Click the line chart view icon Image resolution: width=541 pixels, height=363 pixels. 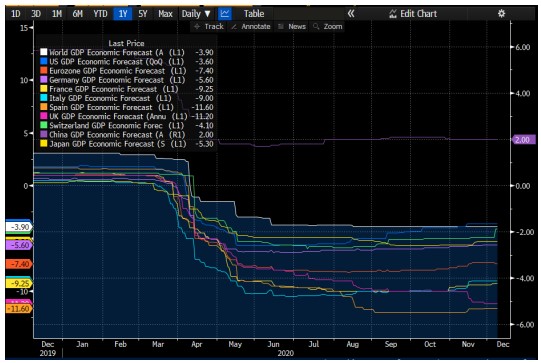(225, 14)
